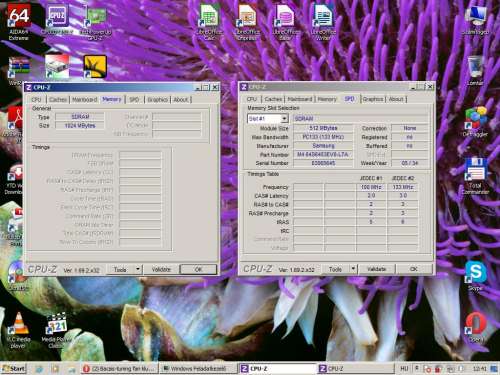Open VLC media player cone icon

click(x=19, y=330)
